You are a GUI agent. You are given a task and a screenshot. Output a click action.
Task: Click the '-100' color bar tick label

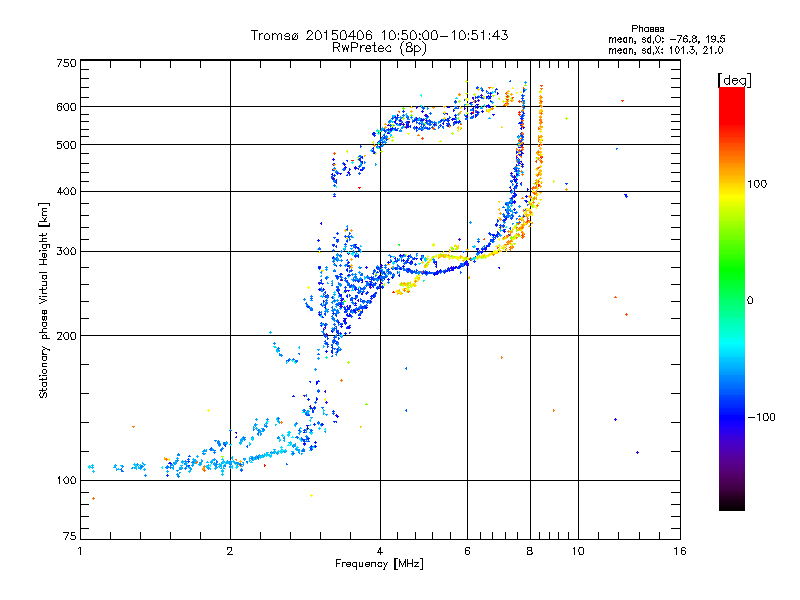(761, 417)
